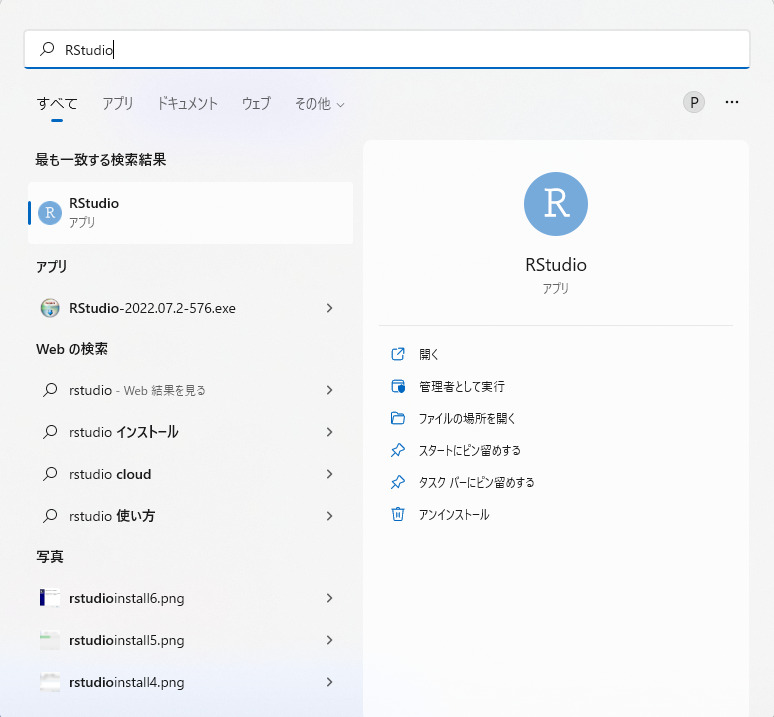Expand the RStudio-2022.07.2-576.exe chevron

pyautogui.click(x=329, y=308)
